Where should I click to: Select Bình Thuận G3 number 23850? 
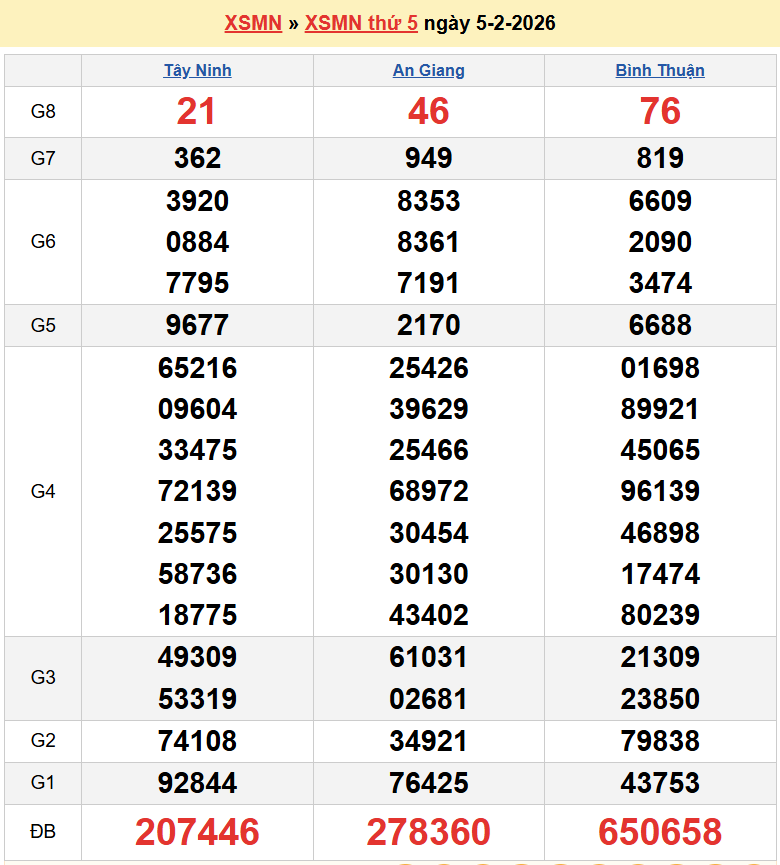click(660, 699)
